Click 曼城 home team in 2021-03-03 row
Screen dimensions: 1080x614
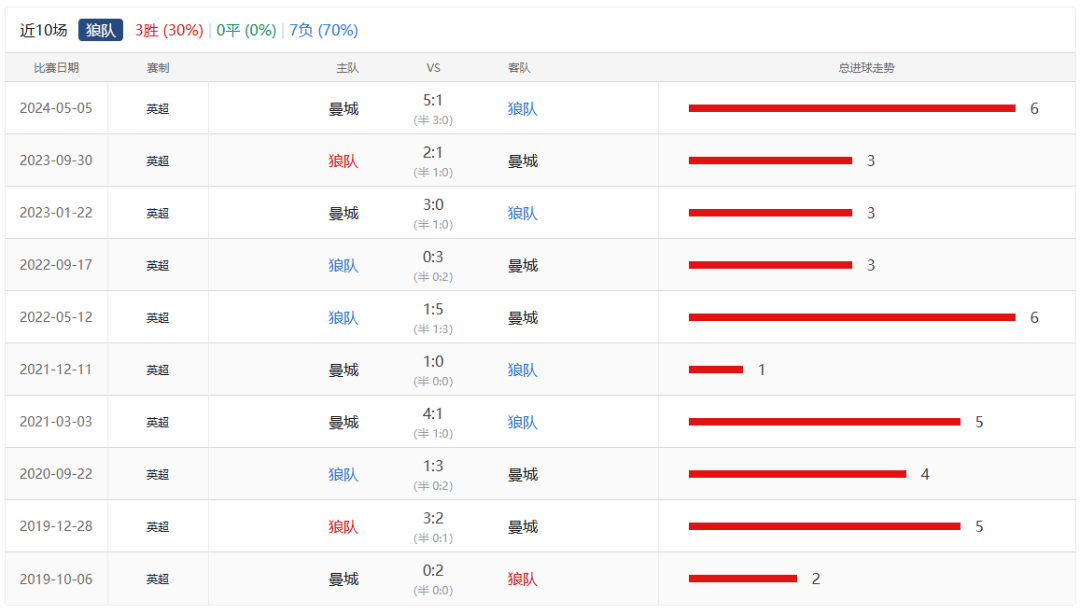343,422
